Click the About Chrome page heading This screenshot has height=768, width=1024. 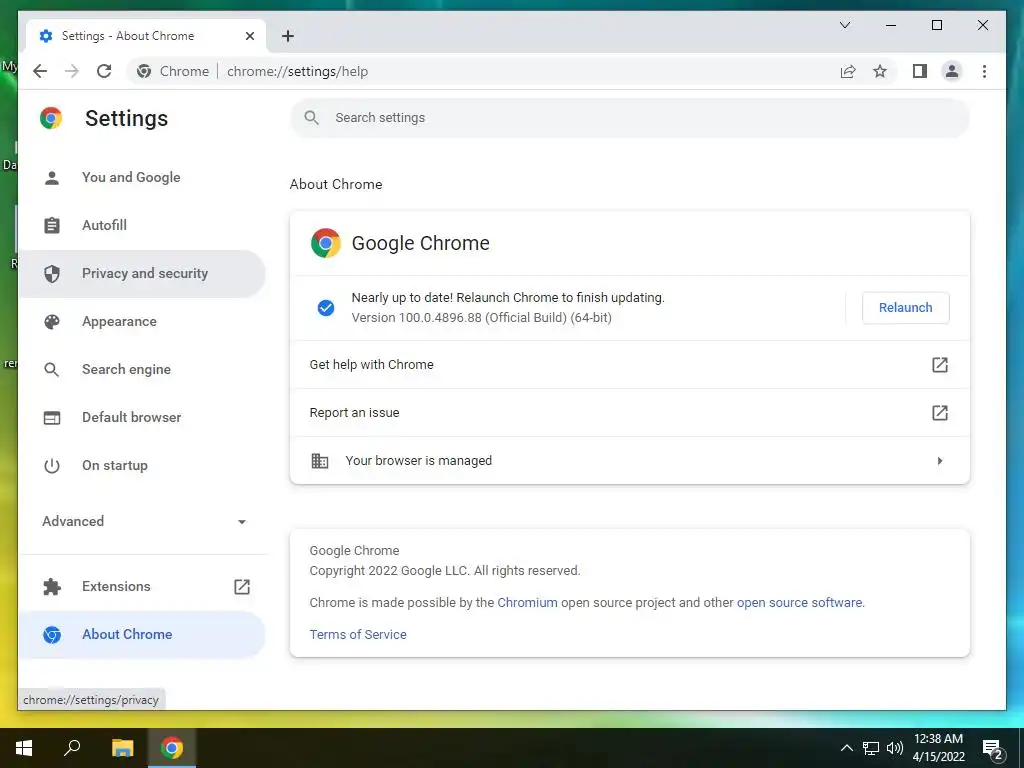(x=336, y=184)
